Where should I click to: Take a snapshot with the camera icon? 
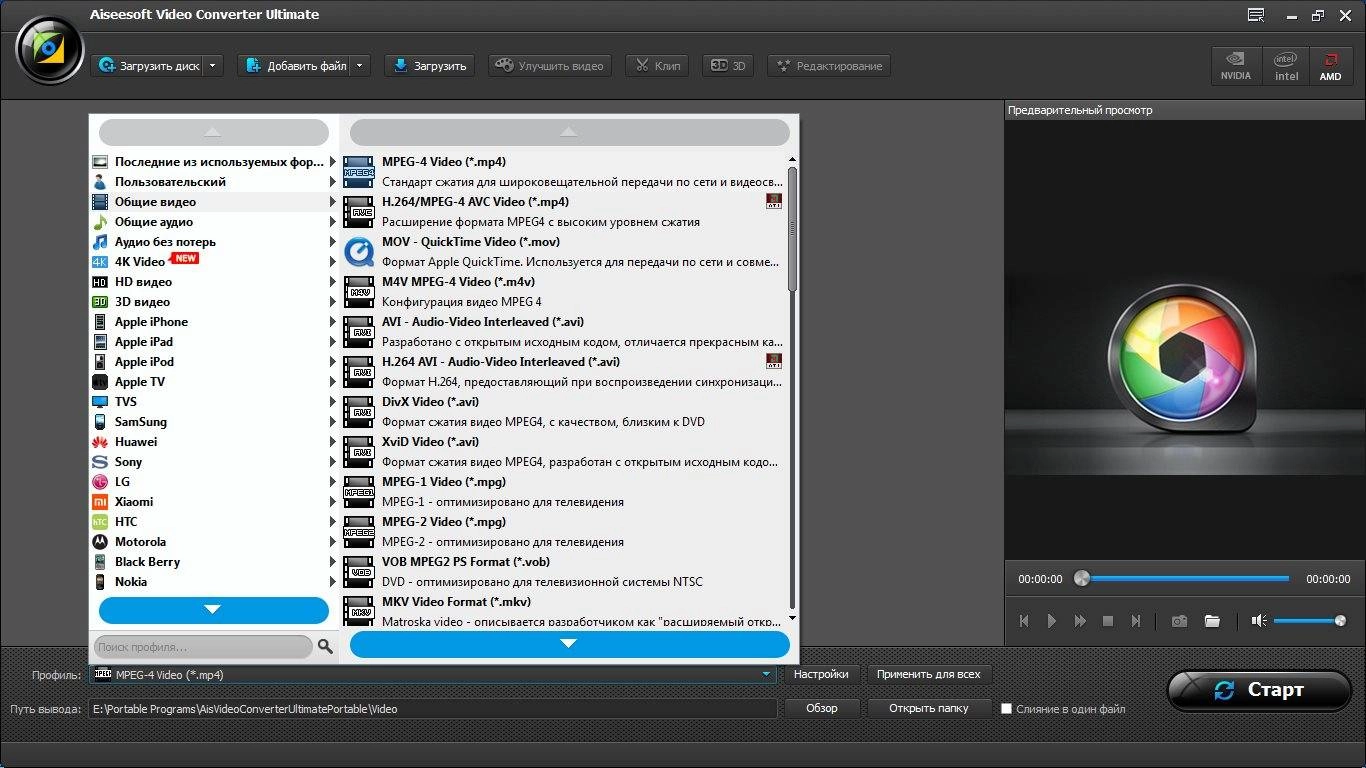pyautogui.click(x=1180, y=621)
